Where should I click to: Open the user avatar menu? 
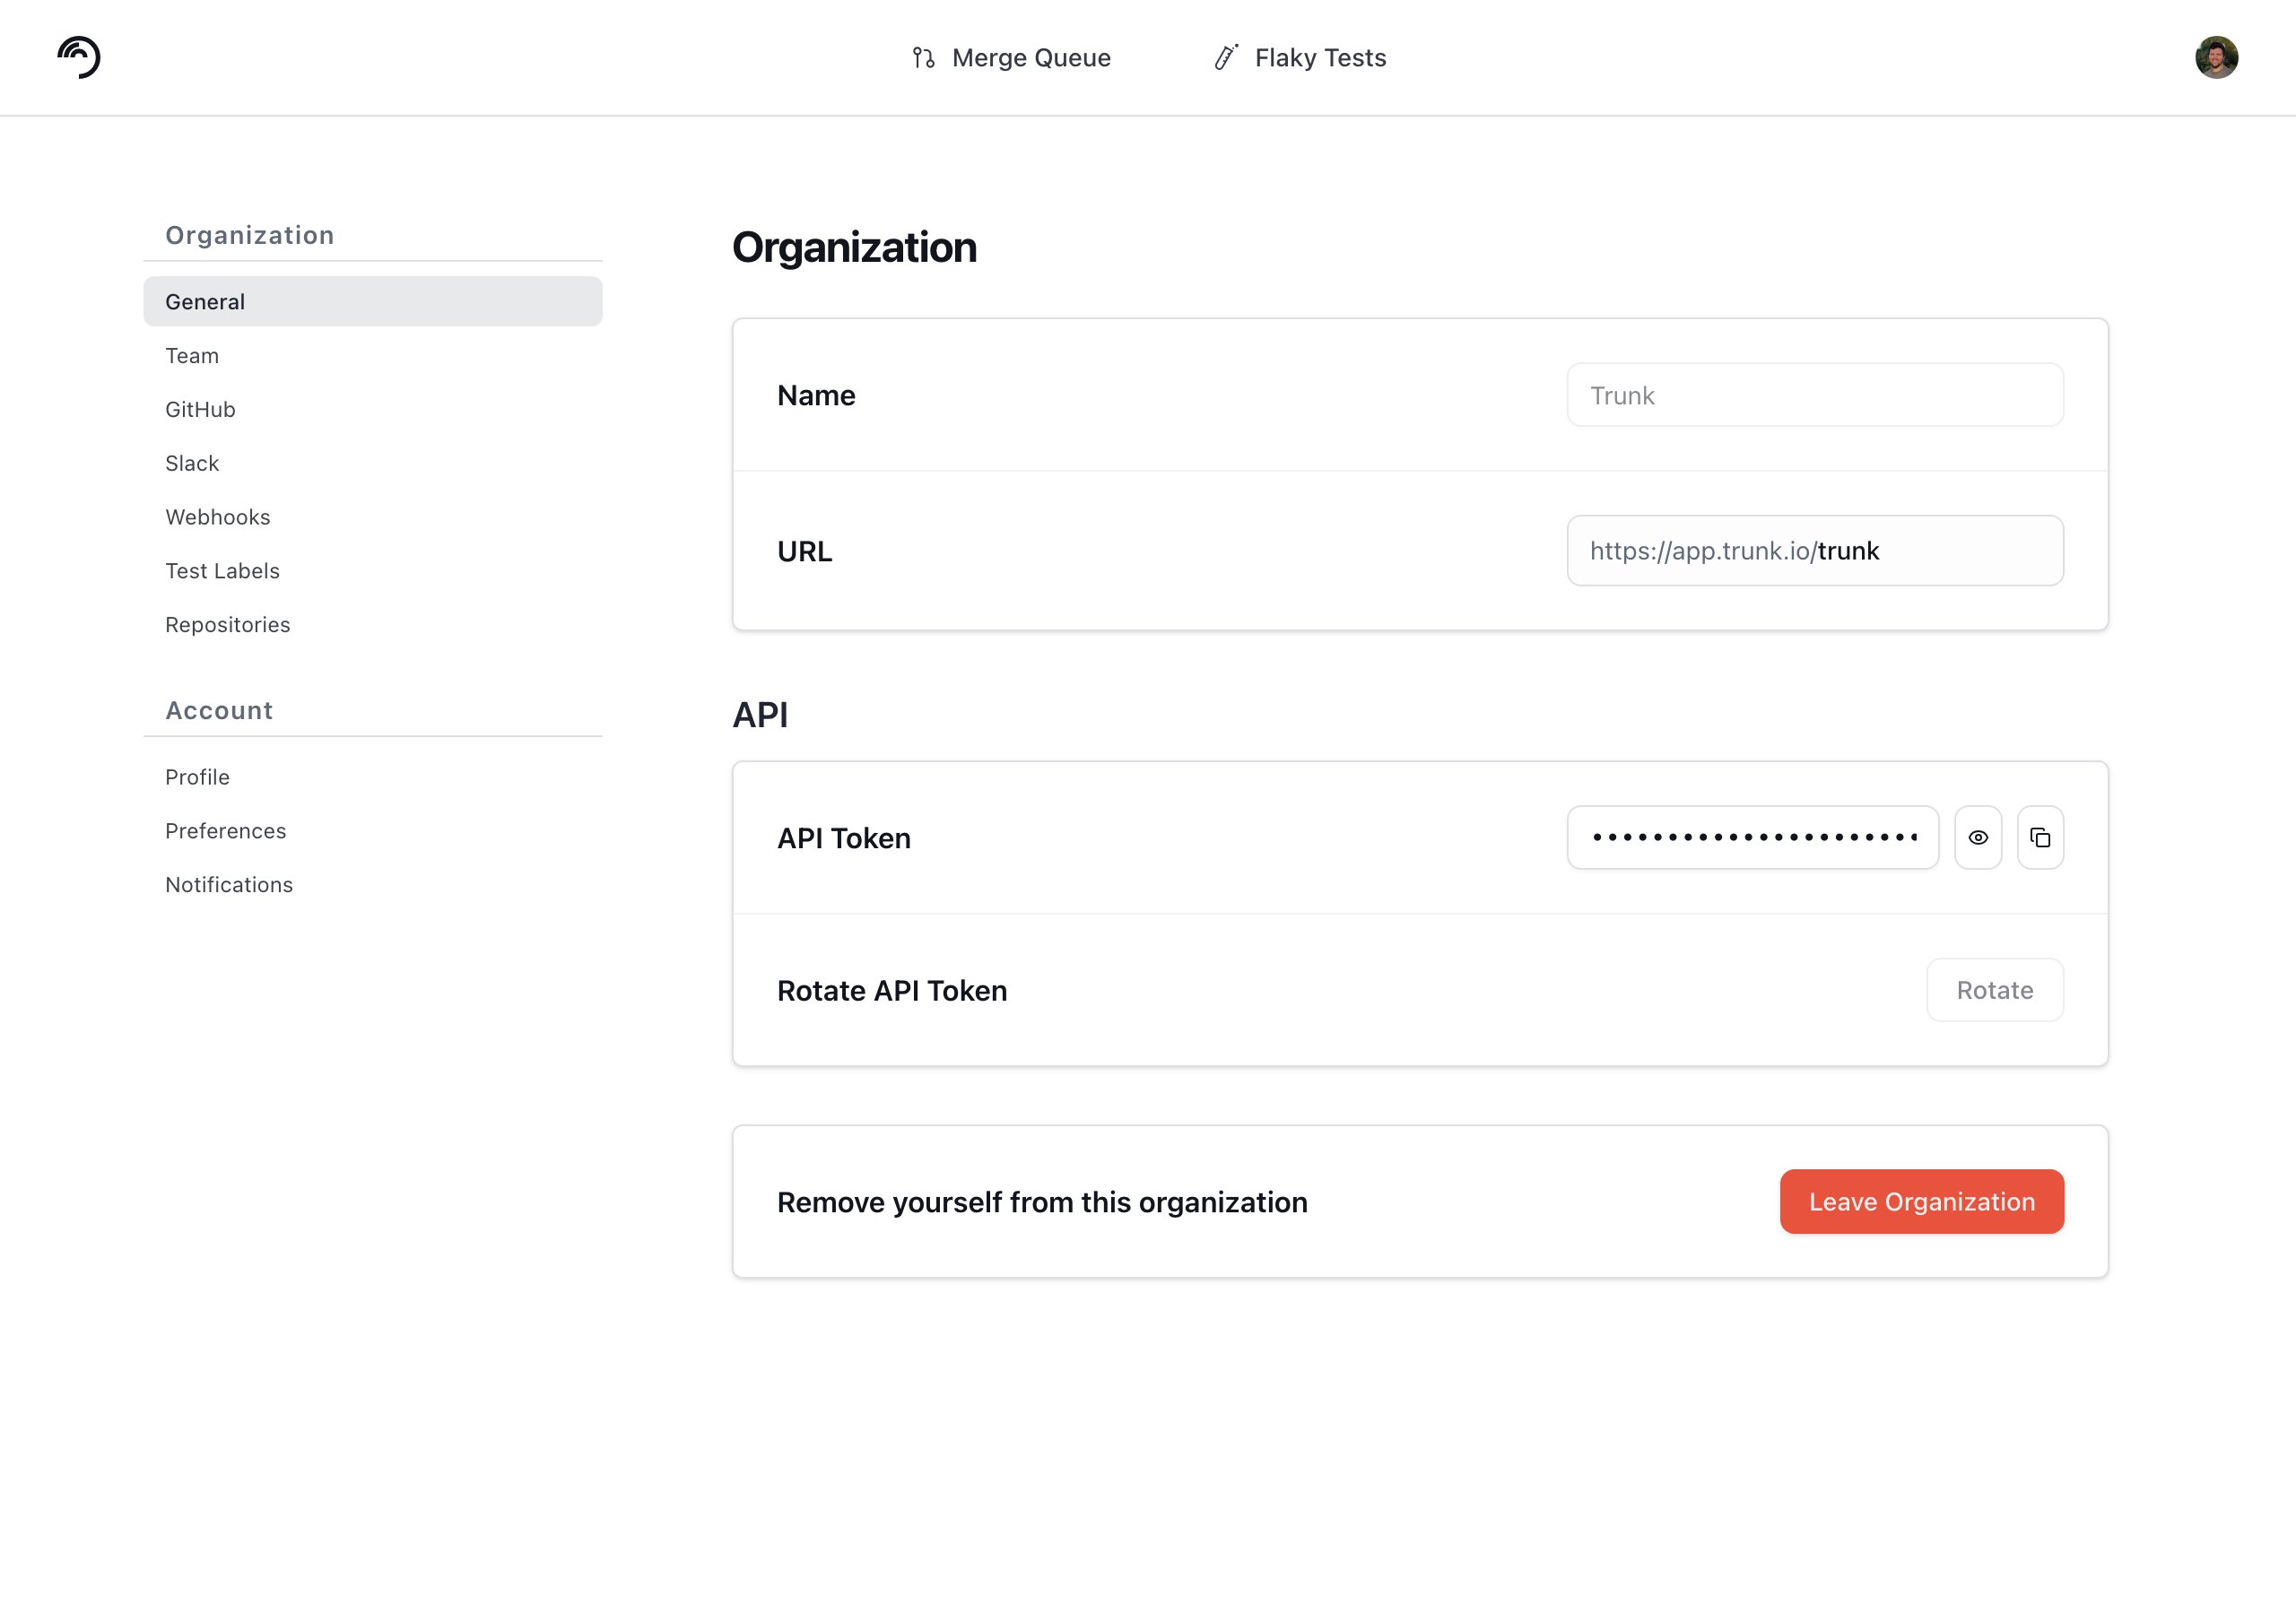pos(2216,57)
